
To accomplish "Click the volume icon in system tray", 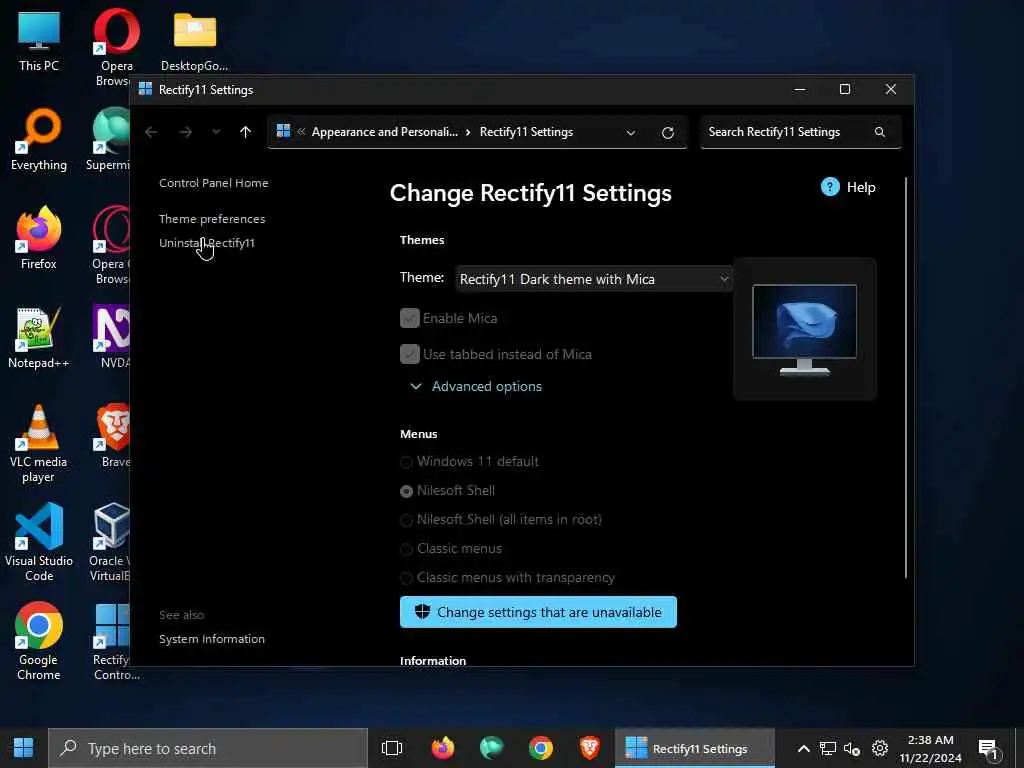I will click(x=852, y=748).
